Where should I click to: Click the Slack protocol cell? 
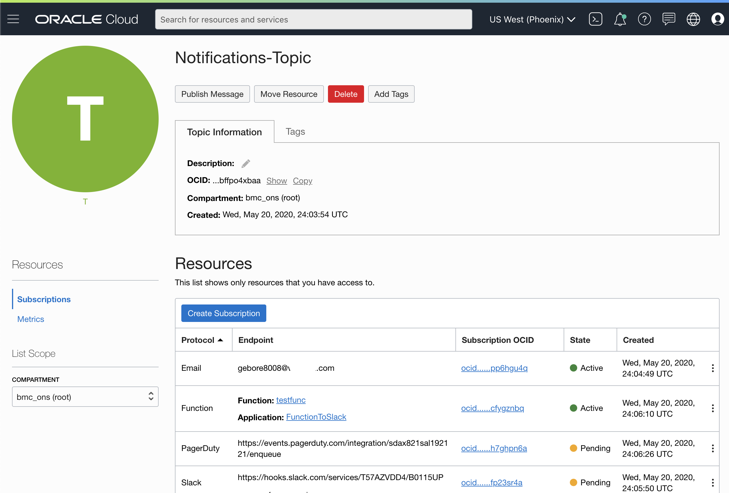191,482
